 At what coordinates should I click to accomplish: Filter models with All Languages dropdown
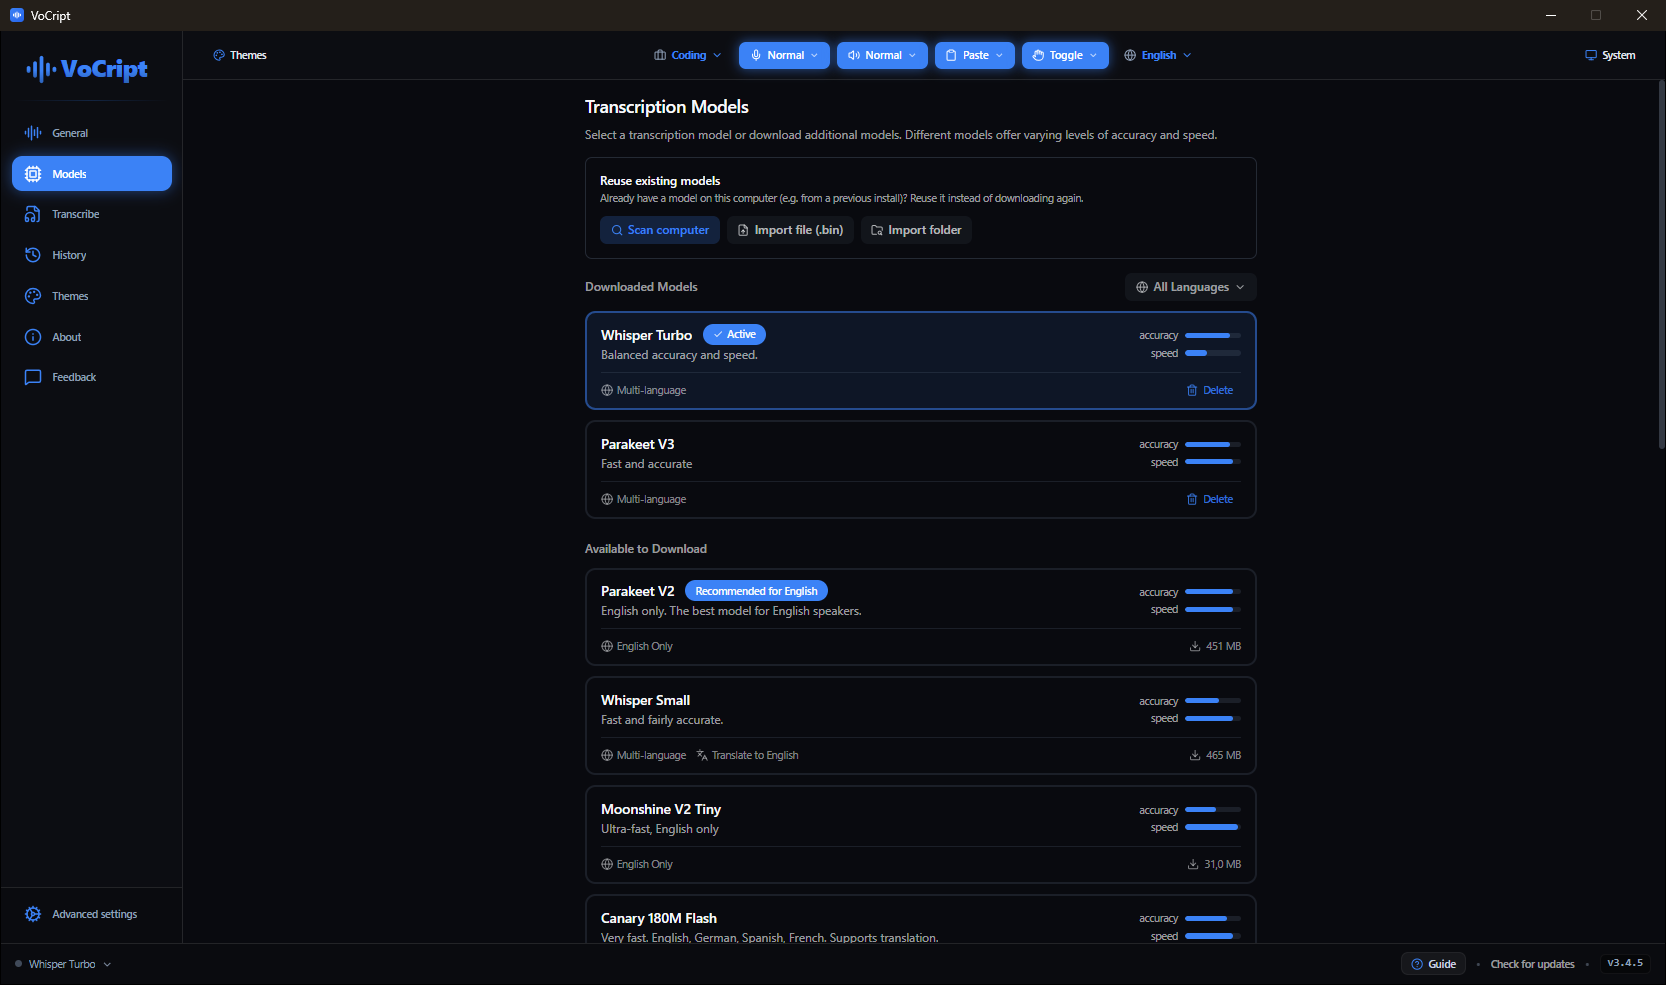[1190, 287]
